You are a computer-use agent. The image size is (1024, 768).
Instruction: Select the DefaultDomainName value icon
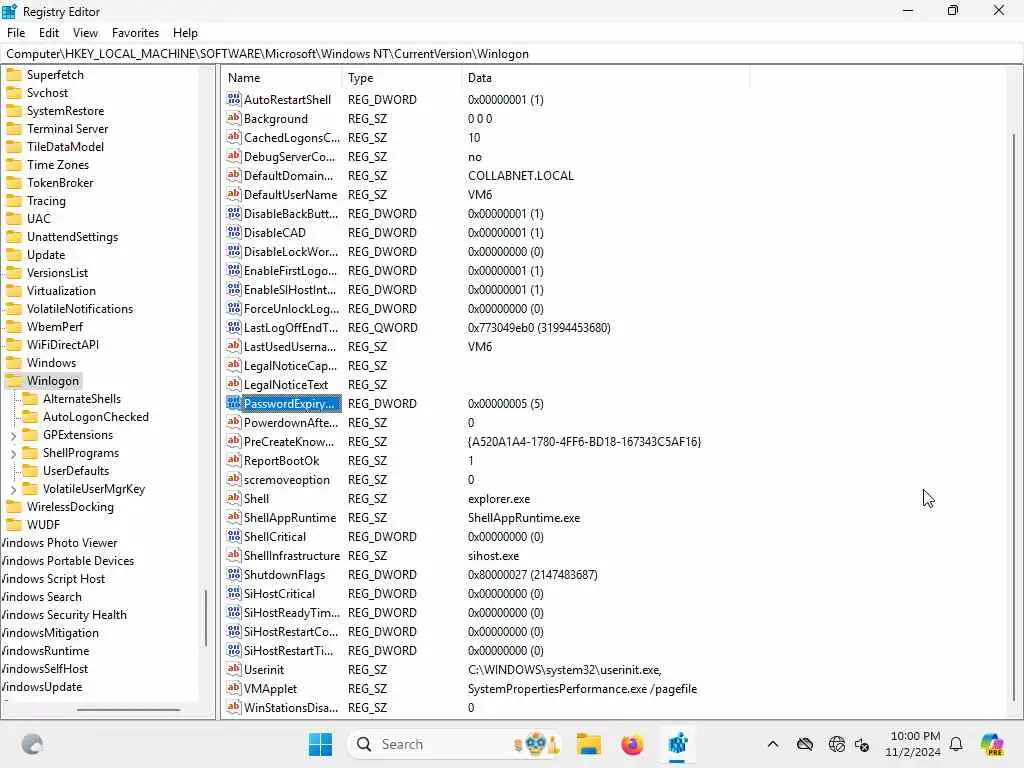[234, 175]
